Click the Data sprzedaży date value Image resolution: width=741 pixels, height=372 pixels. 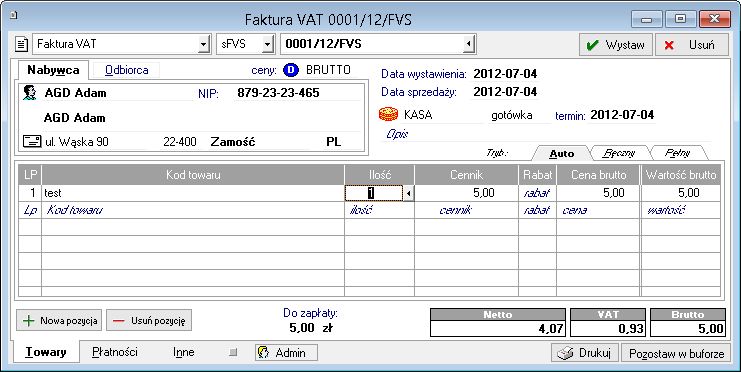pyautogui.click(x=505, y=92)
